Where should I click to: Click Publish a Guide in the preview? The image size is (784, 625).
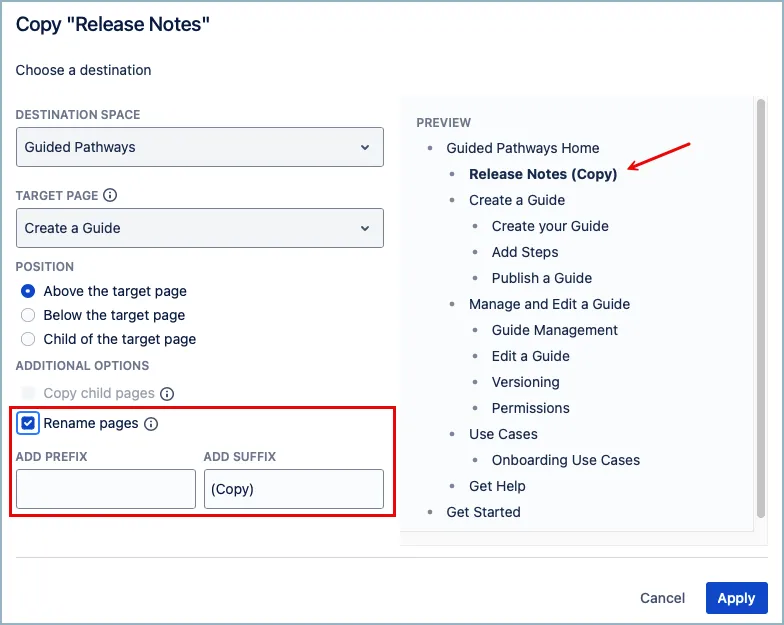click(x=542, y=278)
